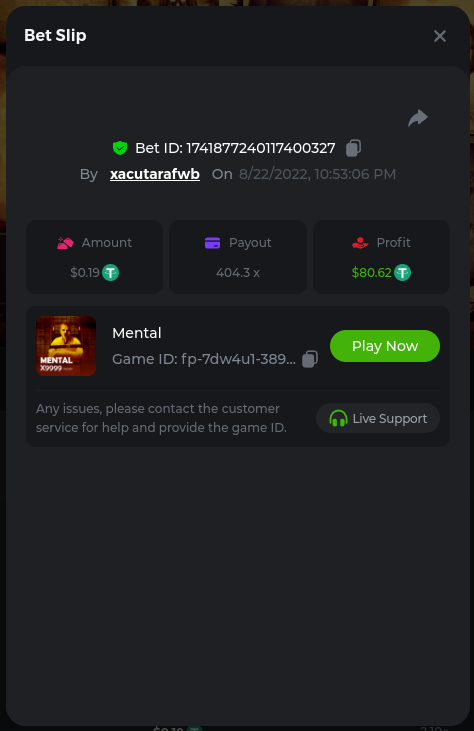Click the pink Amount icon
This screenshot has height=731, width=474.
65,243
